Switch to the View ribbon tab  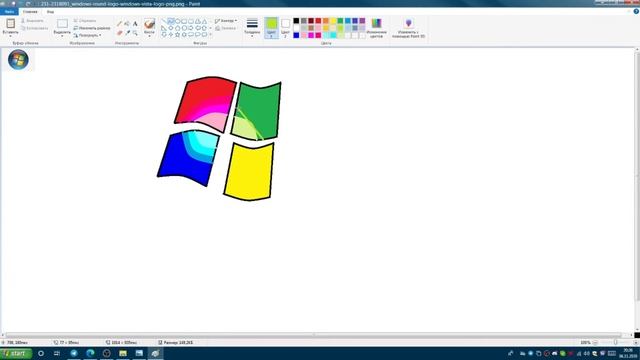[50, 12]
